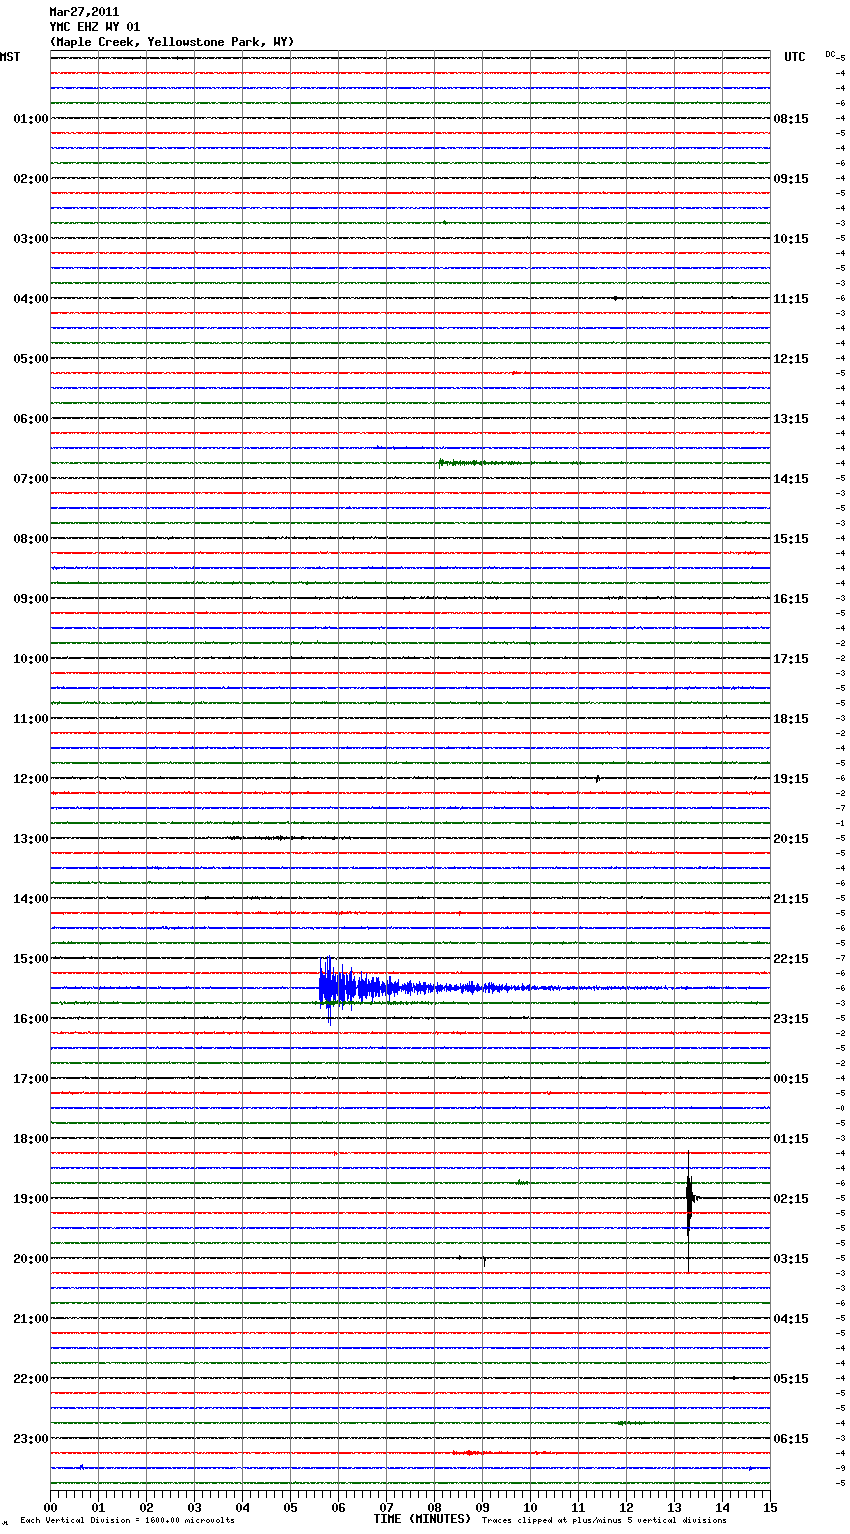The width and height of the screenshot is (850, 1534).
Task: Click the 17:15 UTC time label
Action: click(791, 659)
